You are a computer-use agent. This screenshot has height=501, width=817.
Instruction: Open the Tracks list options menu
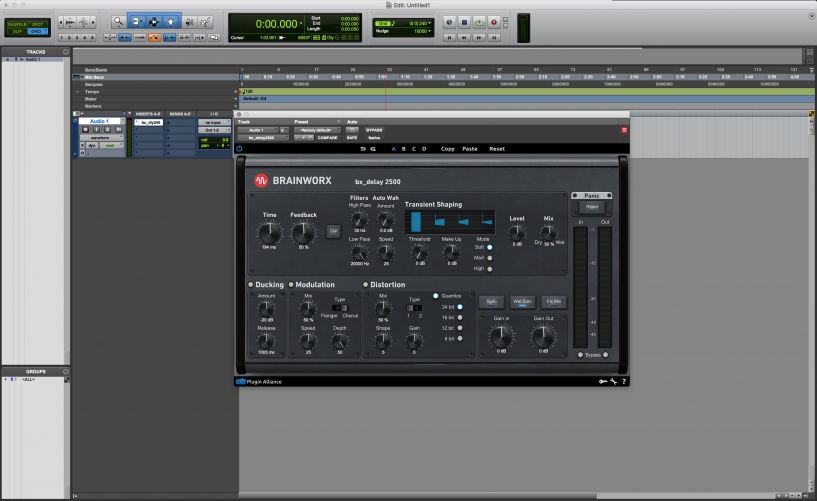66,52
